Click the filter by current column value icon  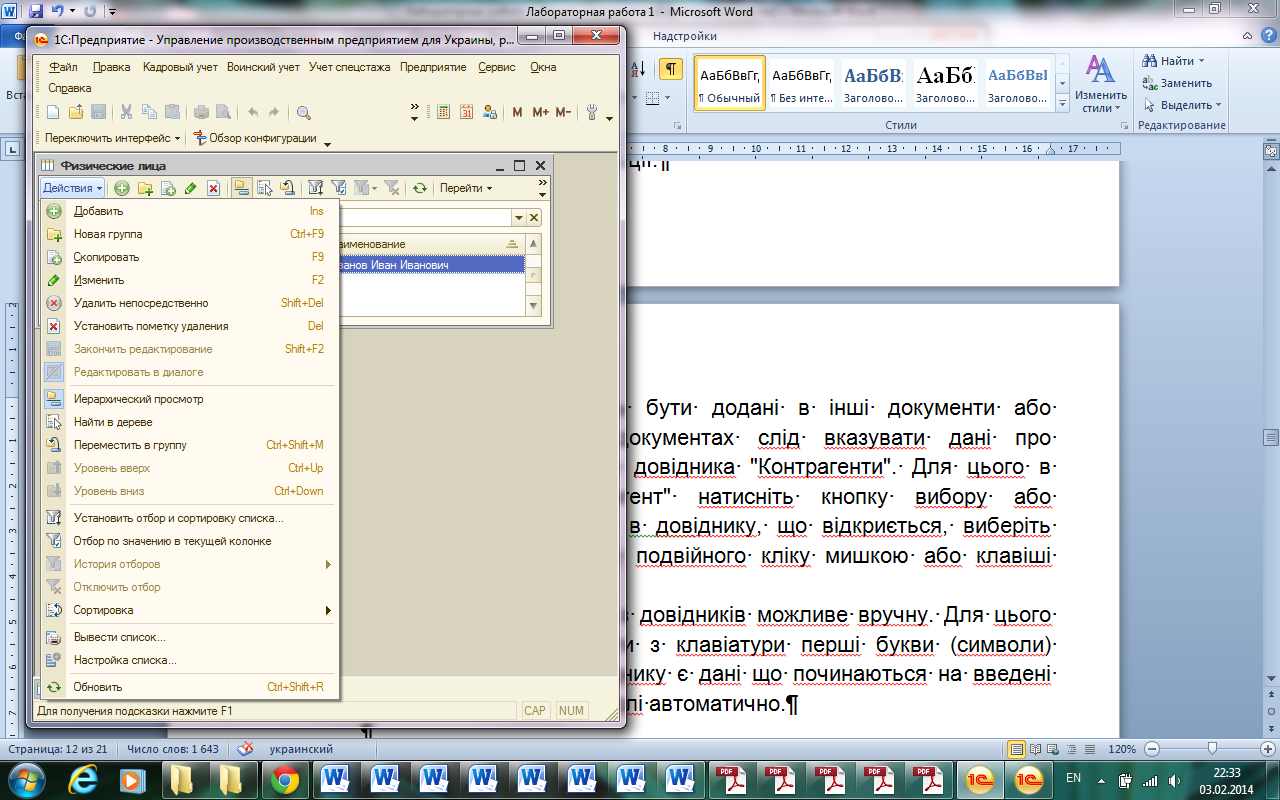[x=339, y=187]
